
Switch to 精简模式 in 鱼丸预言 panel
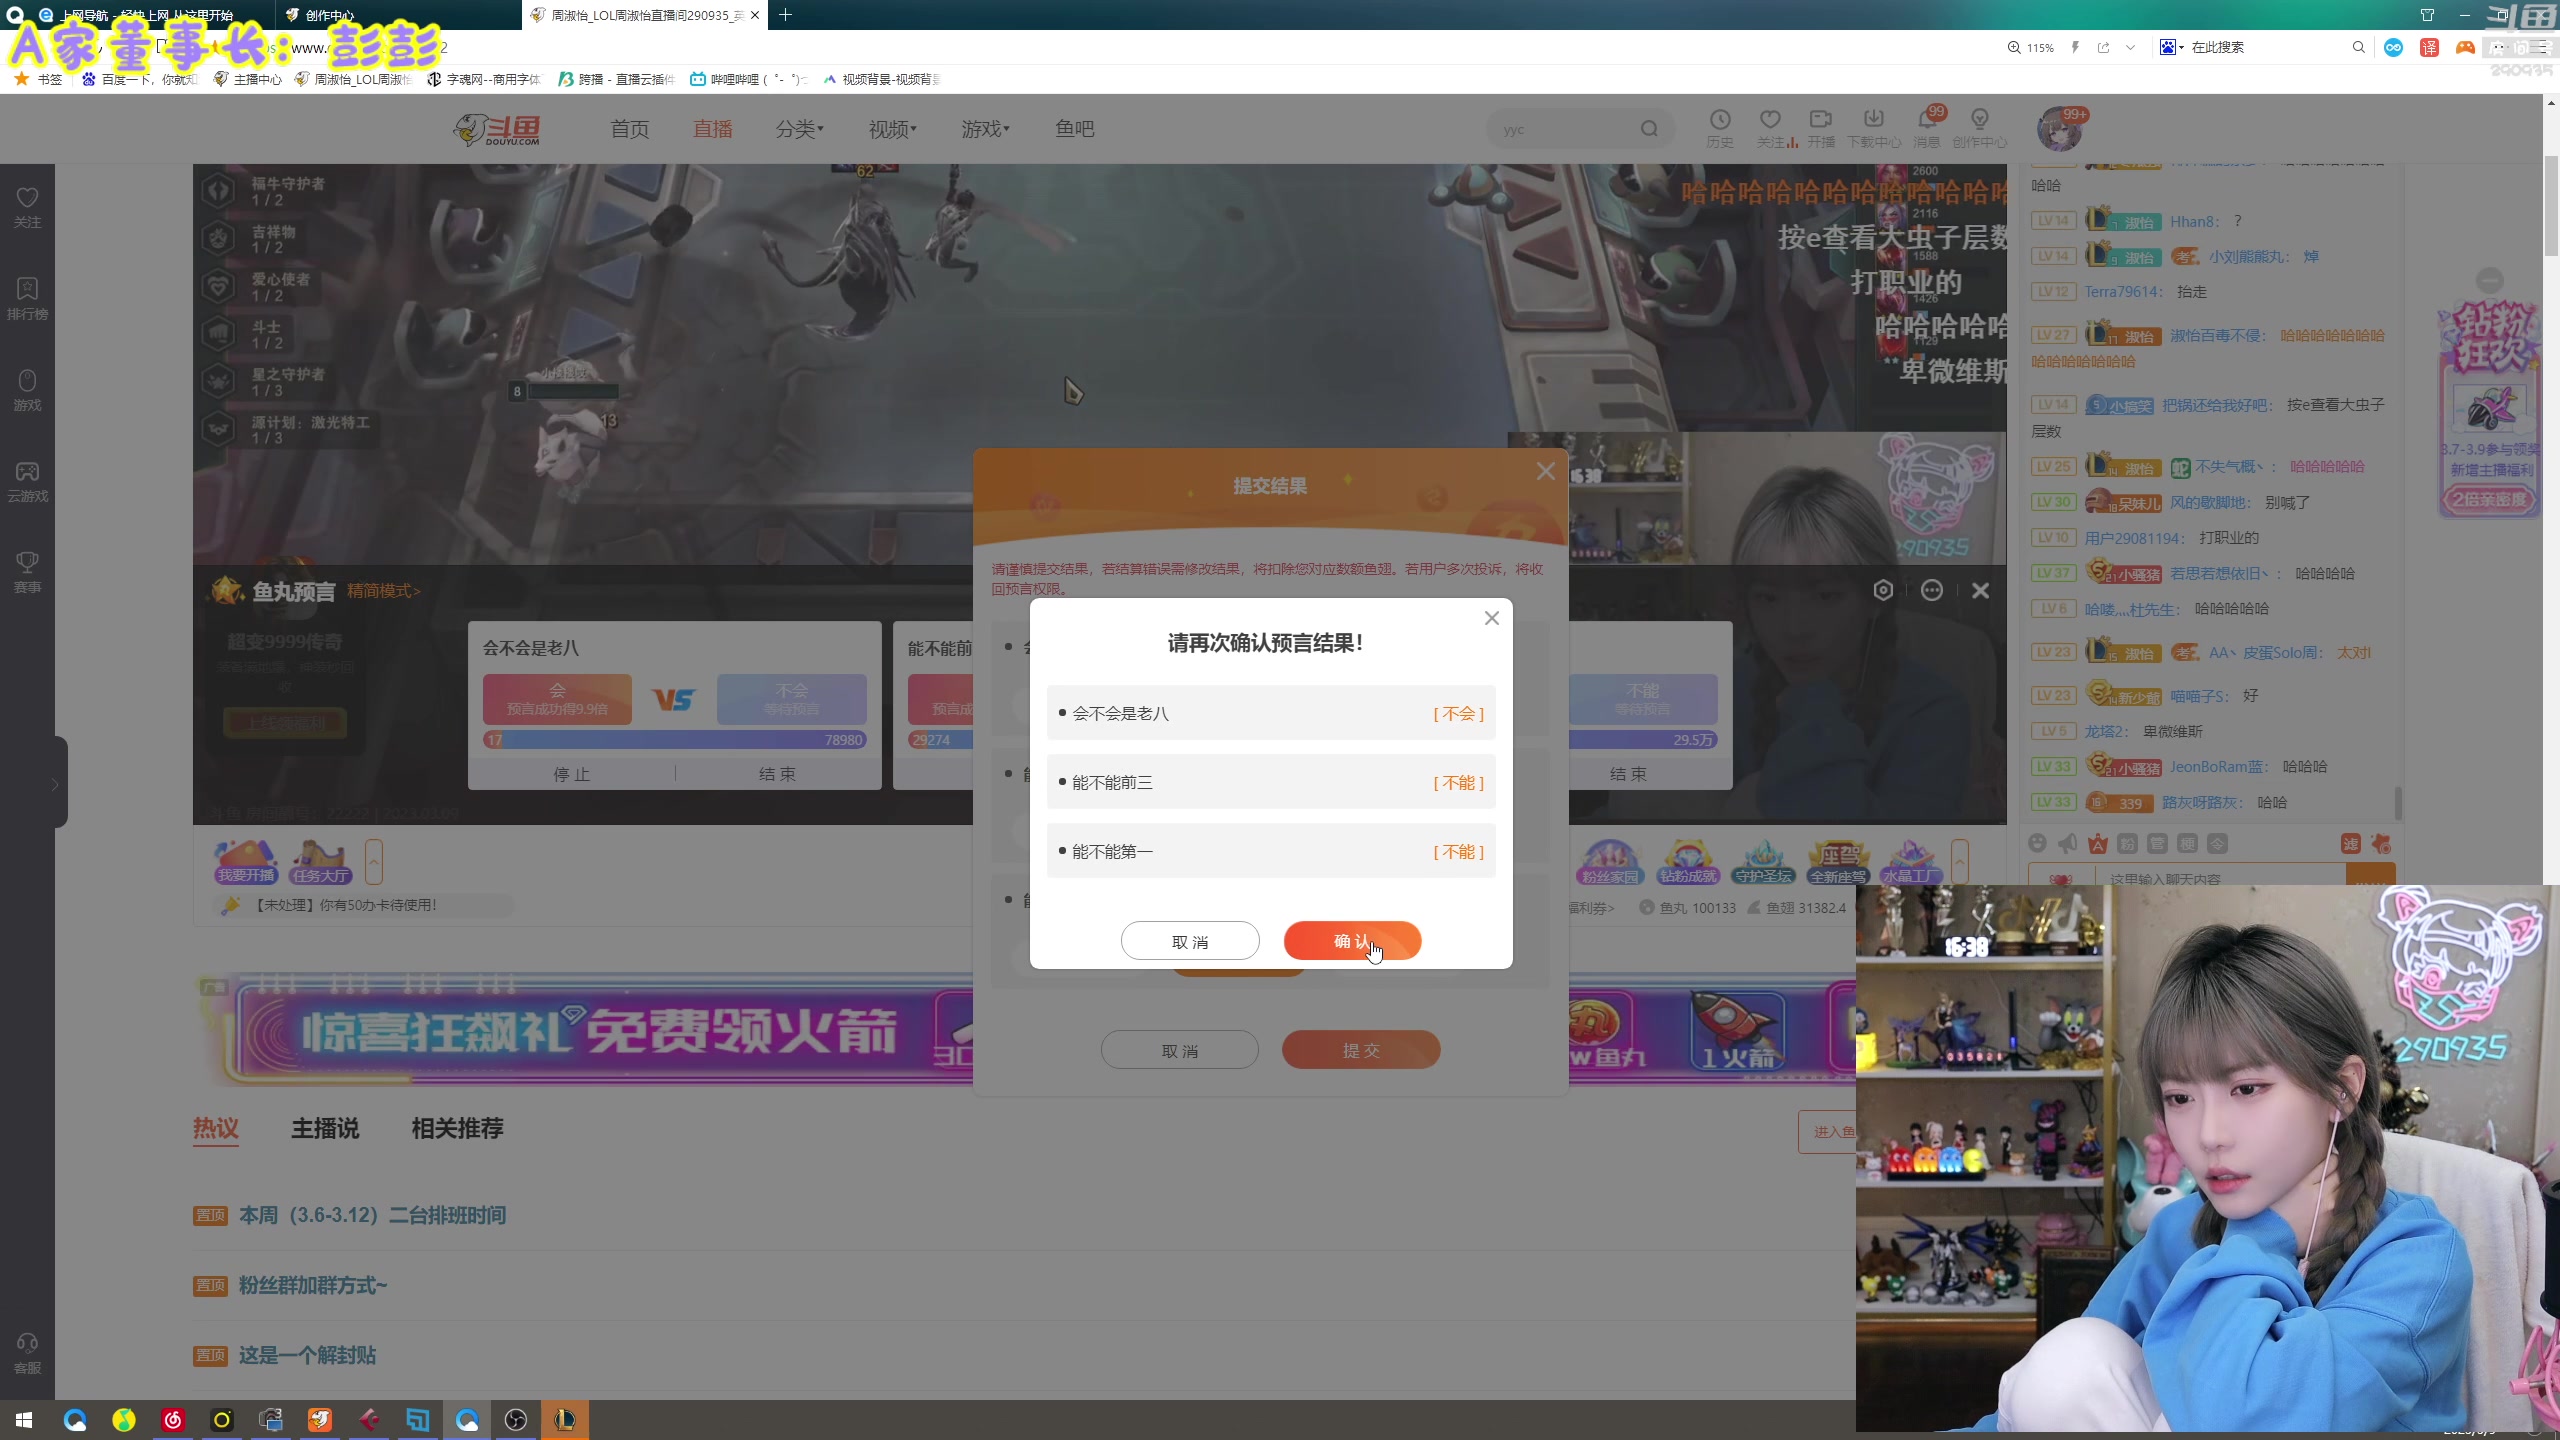384,591
